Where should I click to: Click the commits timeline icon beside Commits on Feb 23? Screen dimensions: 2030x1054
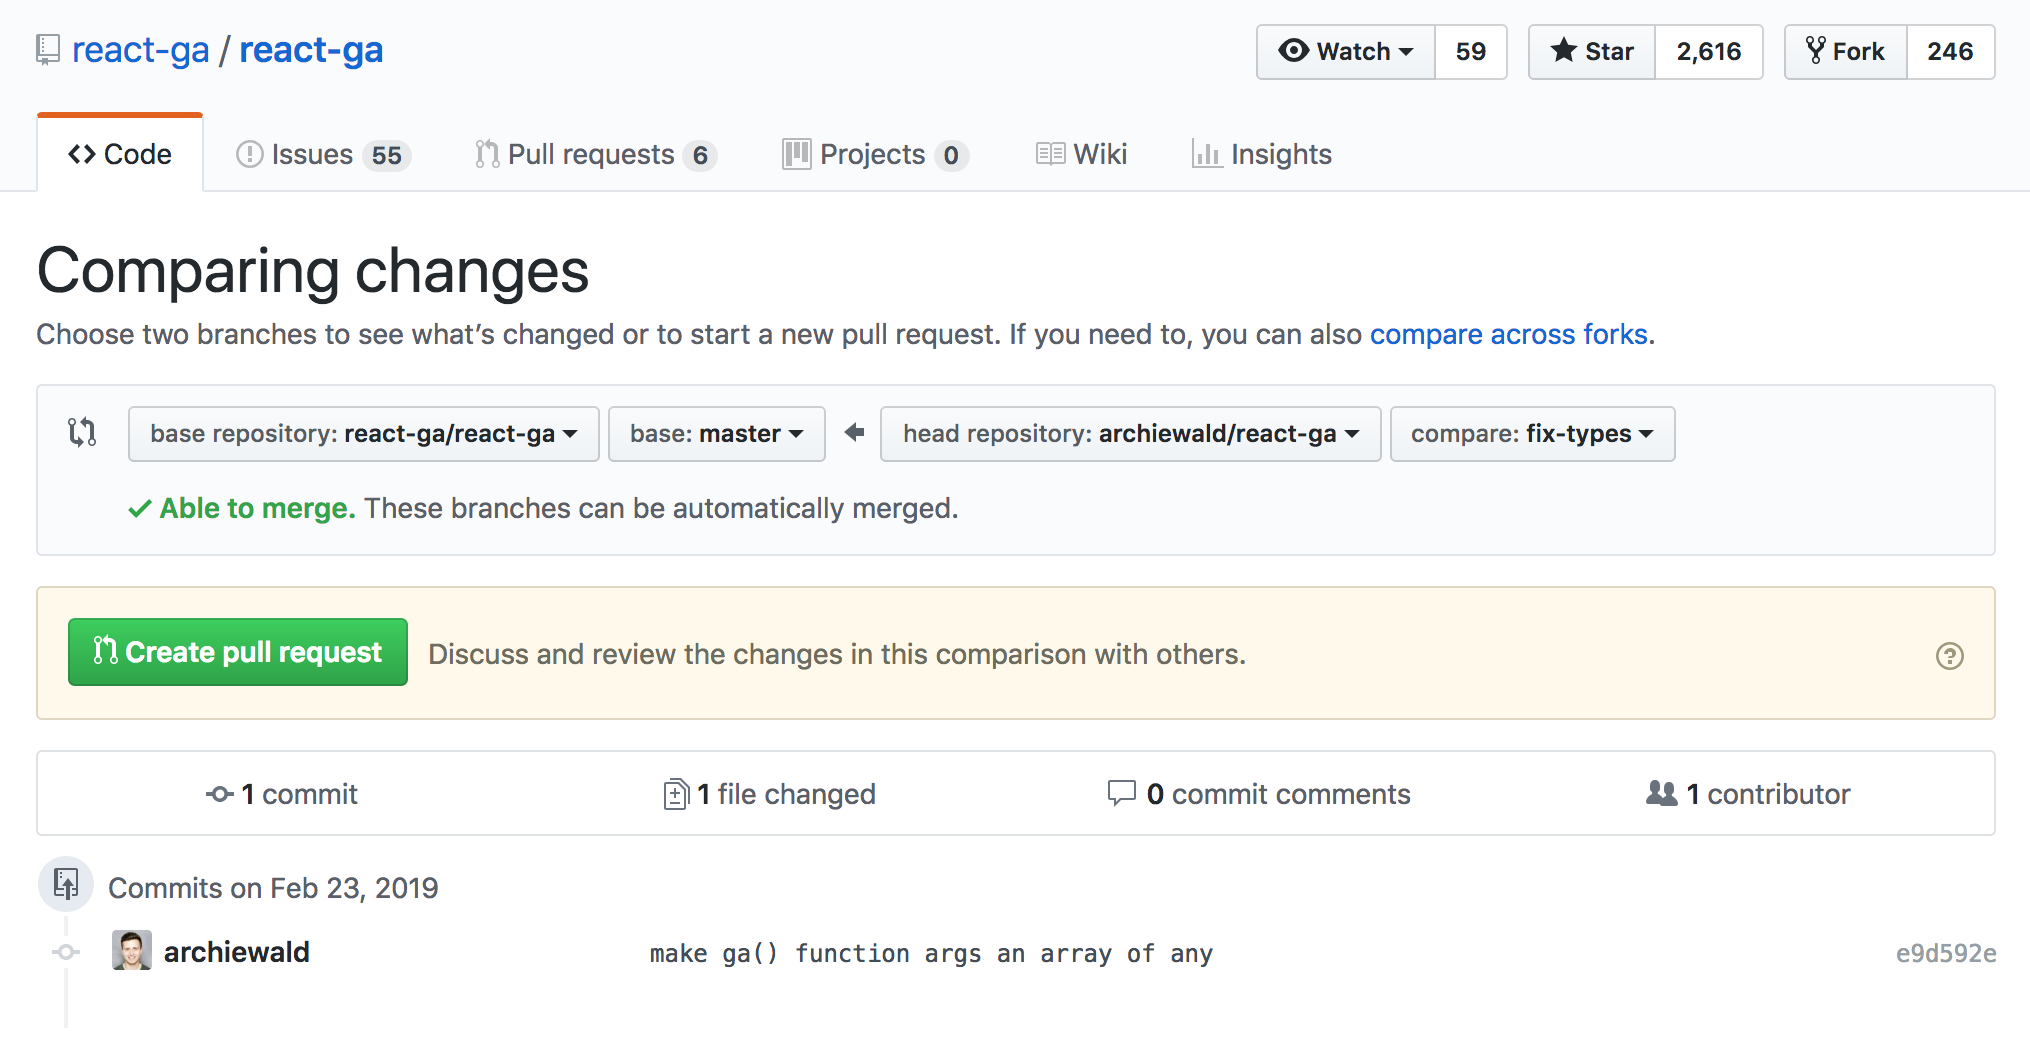[66, 884]
